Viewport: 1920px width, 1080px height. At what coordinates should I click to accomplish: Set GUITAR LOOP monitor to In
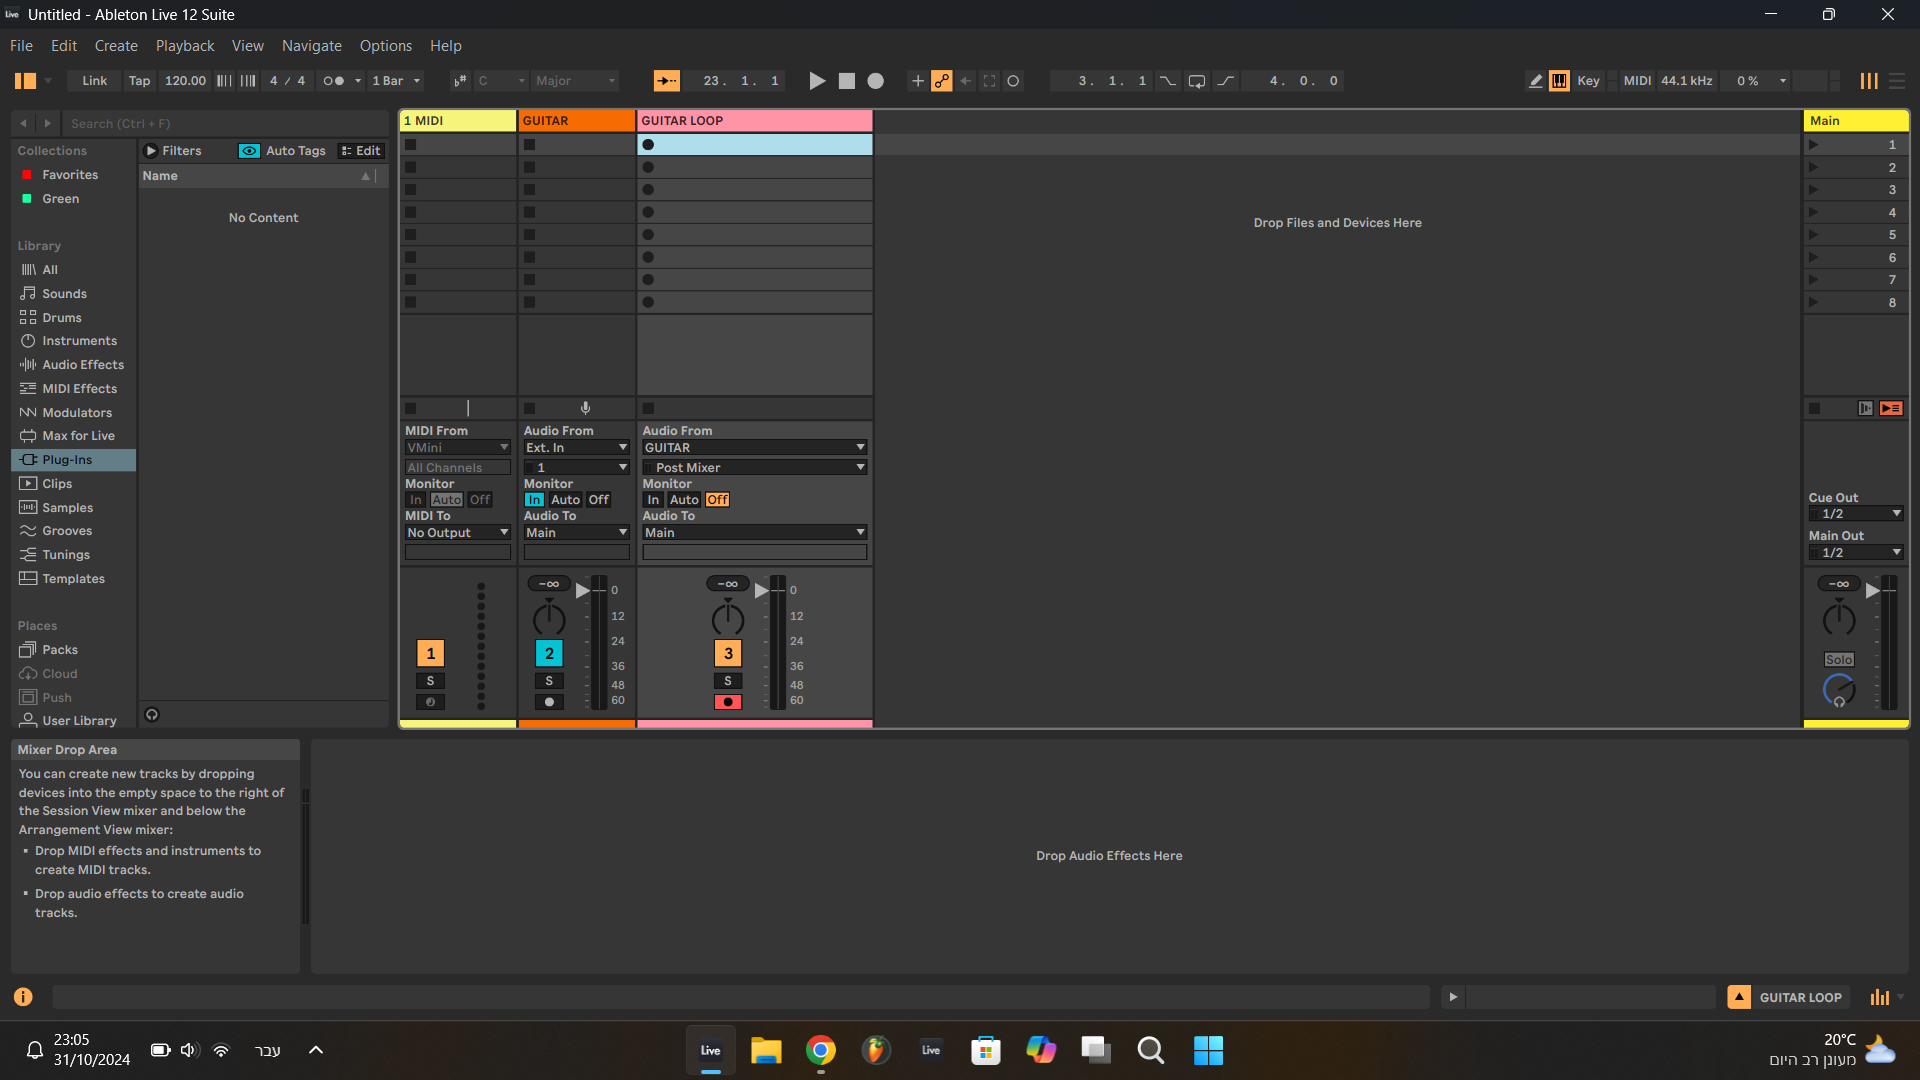click(x=653, y=500)
